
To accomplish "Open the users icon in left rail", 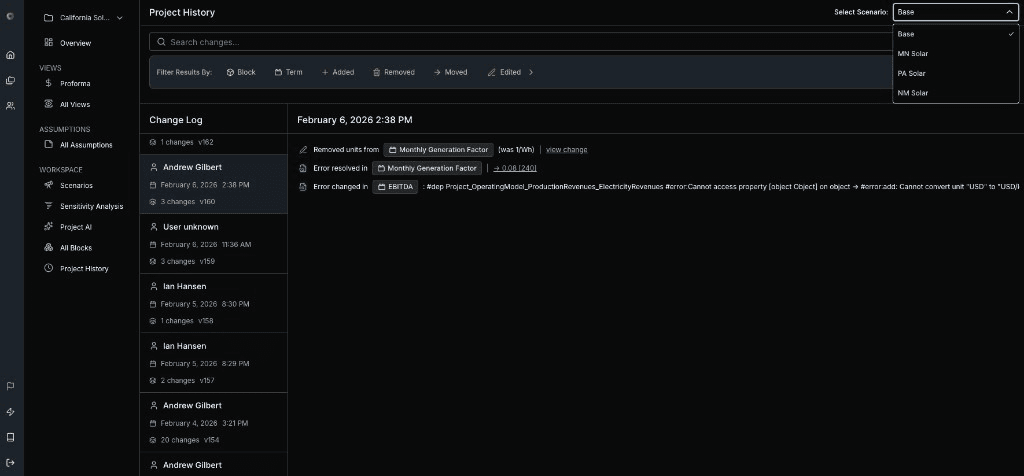I will (10, 105).
